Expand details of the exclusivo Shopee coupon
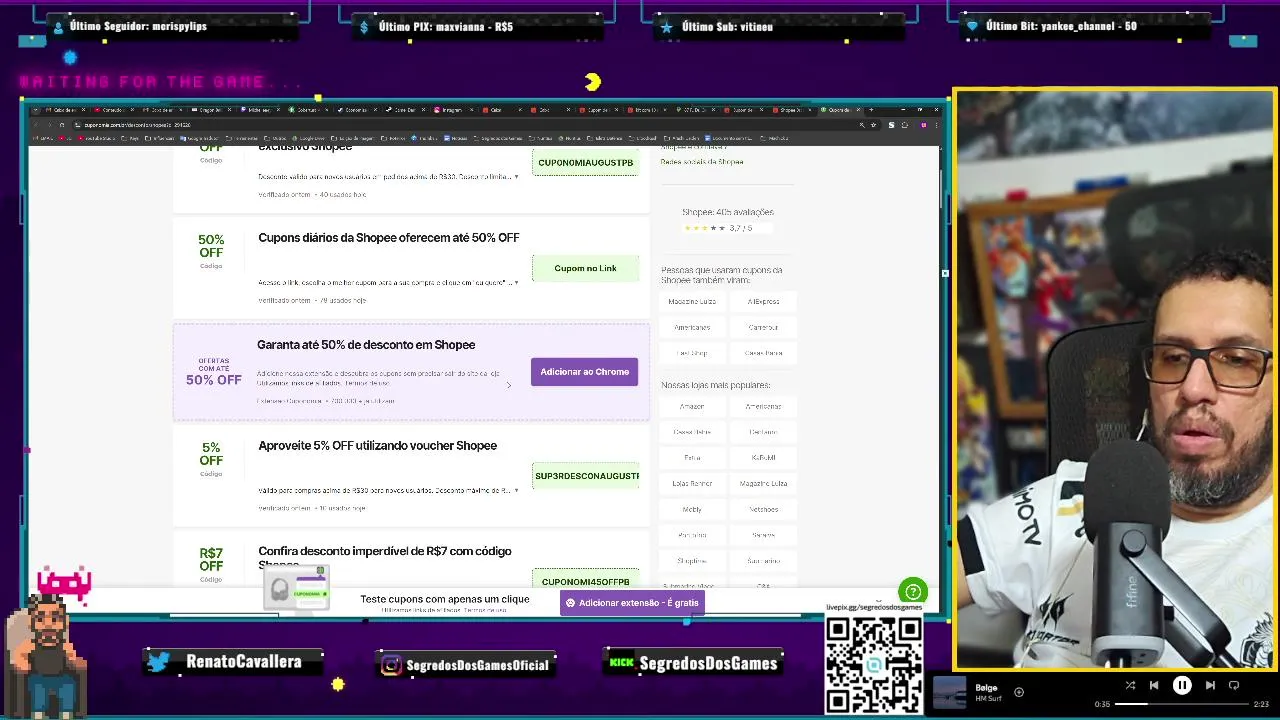The image size is (1280, 720). pyautogui.click(x=516, y=177)
